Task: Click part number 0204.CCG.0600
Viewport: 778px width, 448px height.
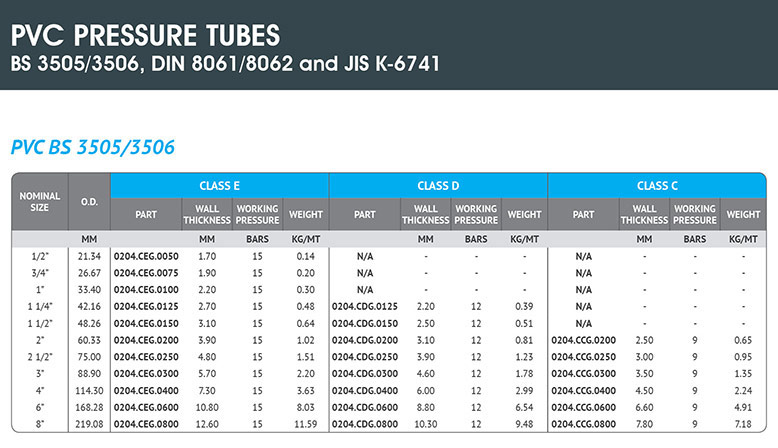Action: [x=584, y=407]
